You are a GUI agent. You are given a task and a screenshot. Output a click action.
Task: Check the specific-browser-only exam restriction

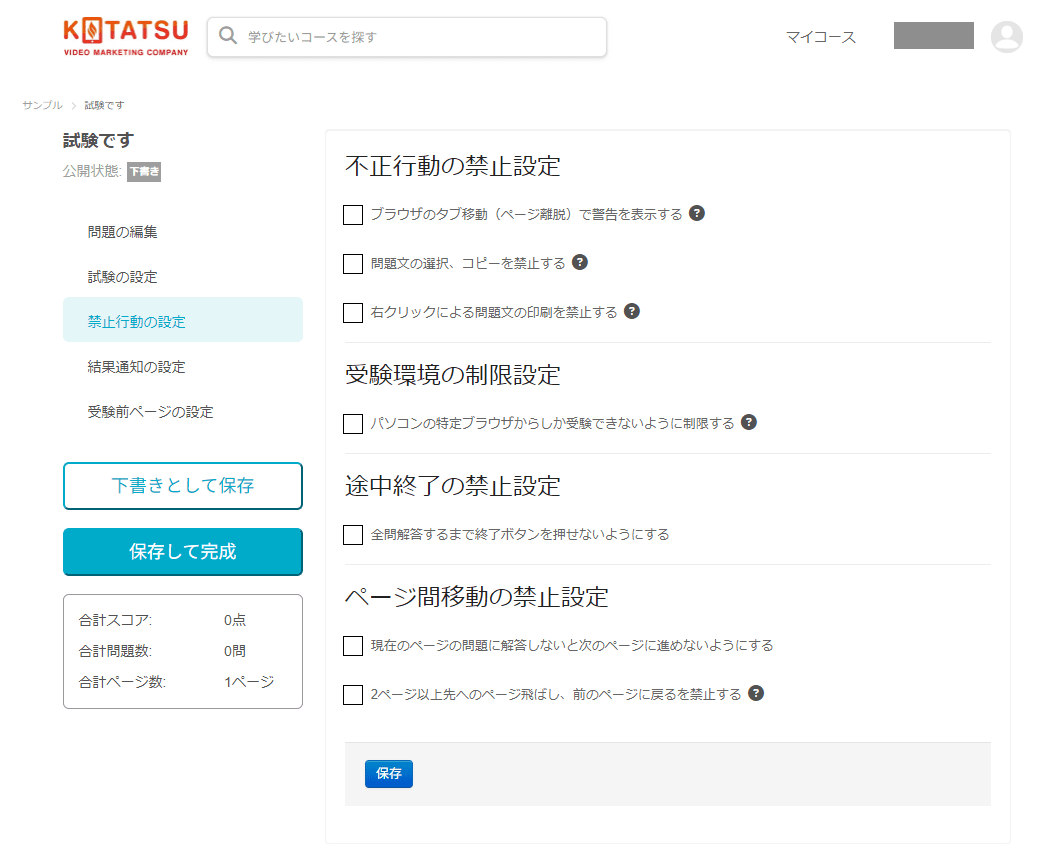coord(352,423)
